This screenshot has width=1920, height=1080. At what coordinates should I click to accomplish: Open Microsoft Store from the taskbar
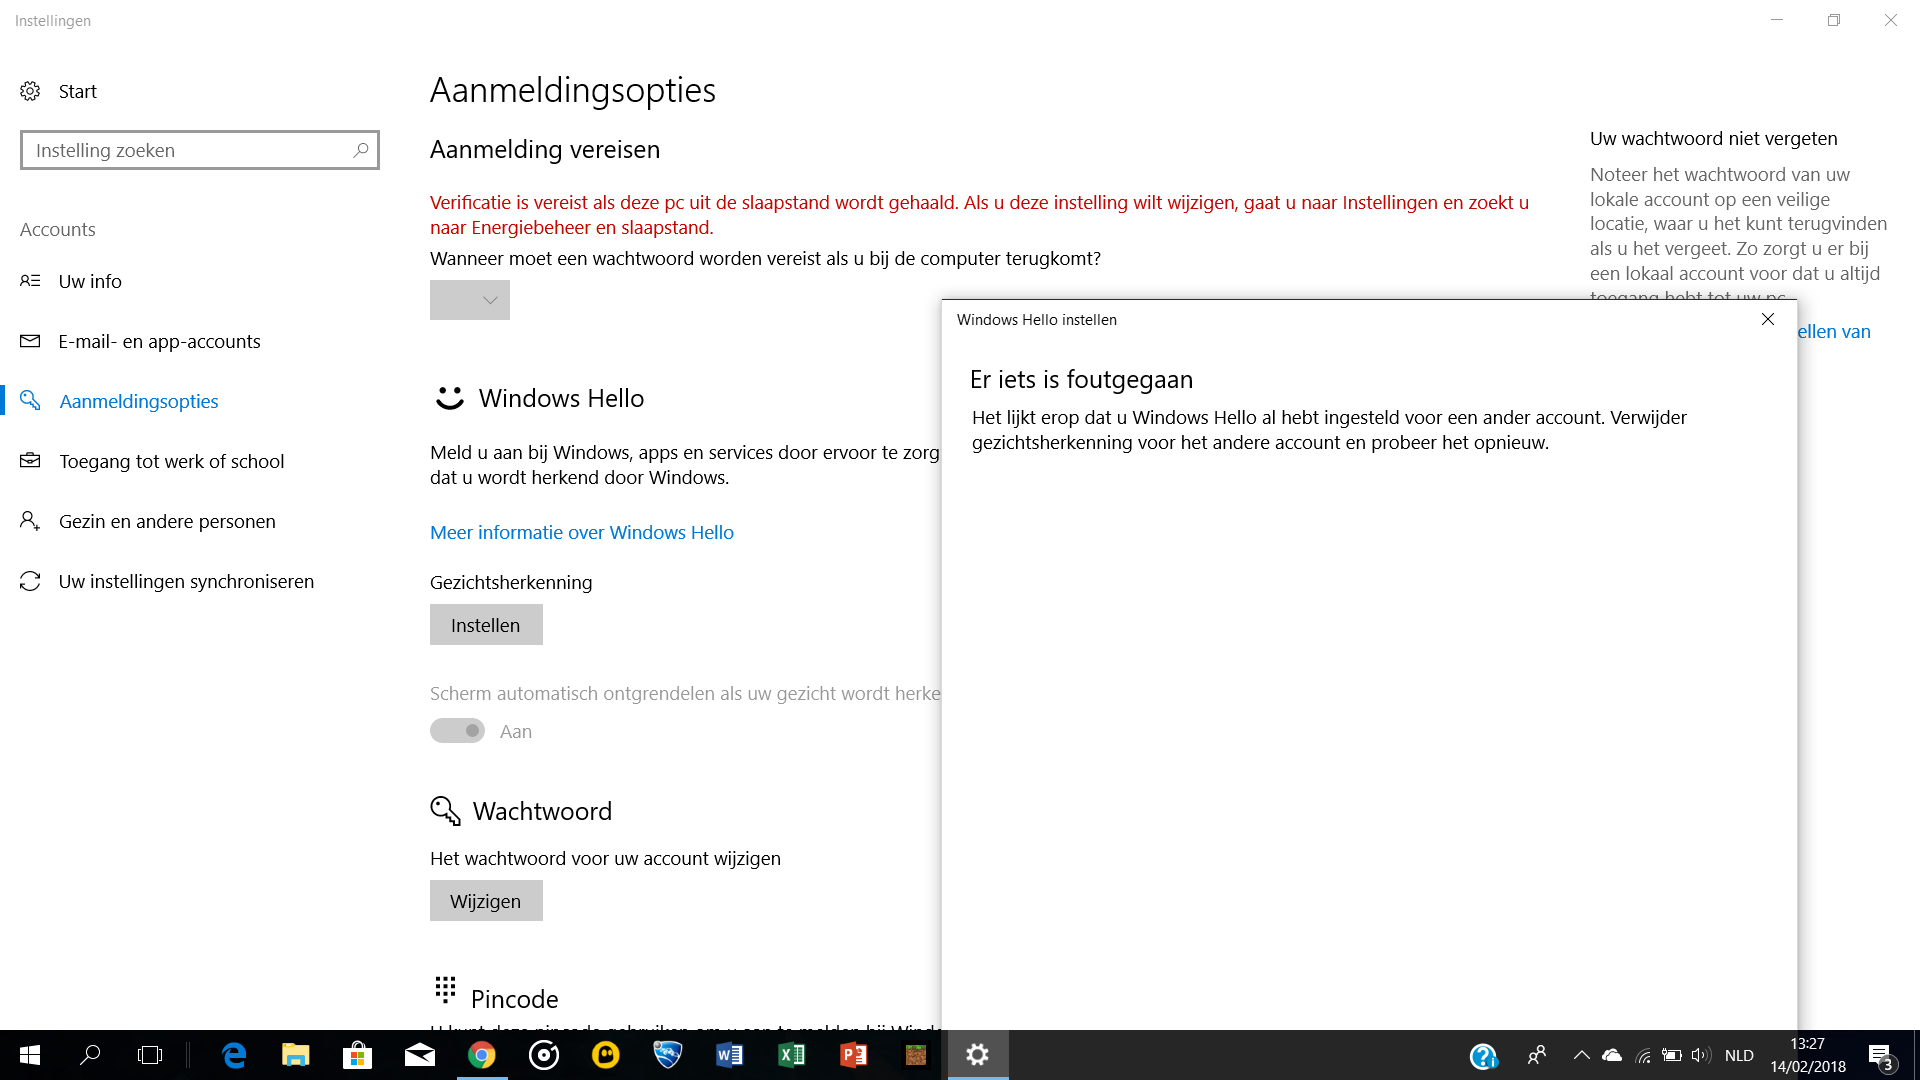357,1055
